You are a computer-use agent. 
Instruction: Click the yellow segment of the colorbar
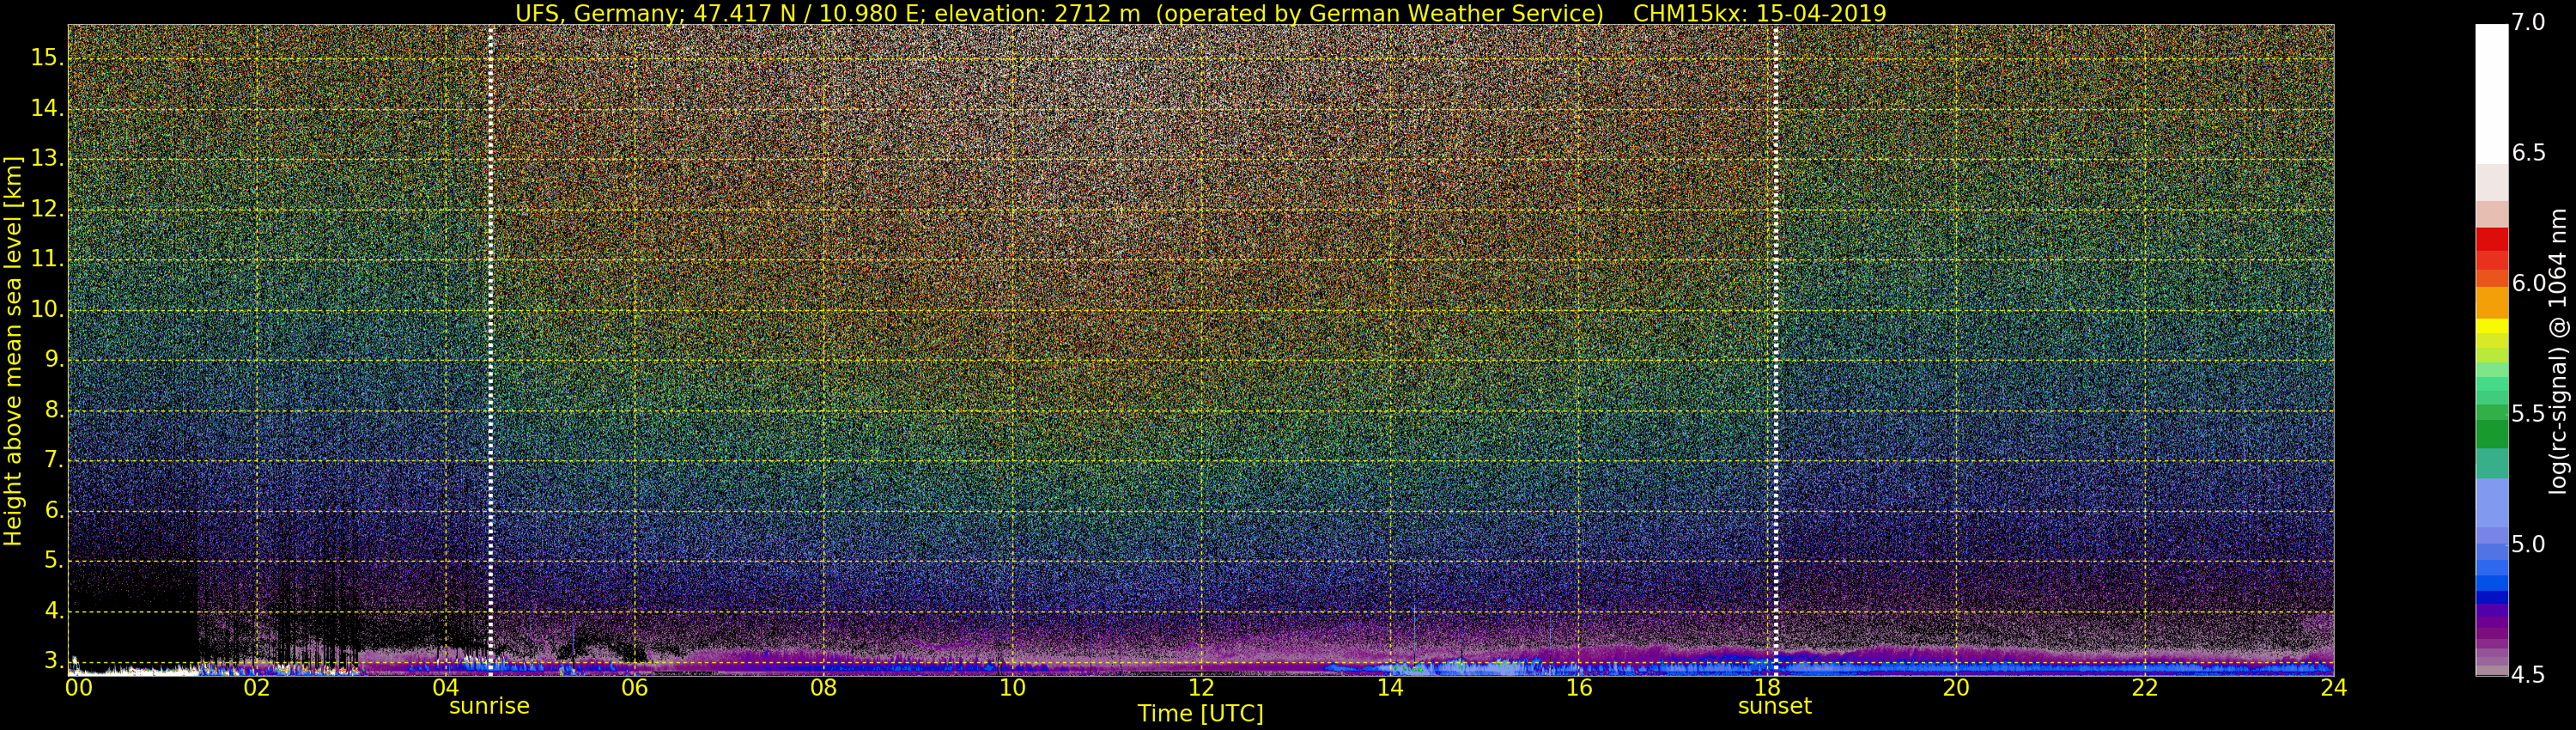point(2491,326)
